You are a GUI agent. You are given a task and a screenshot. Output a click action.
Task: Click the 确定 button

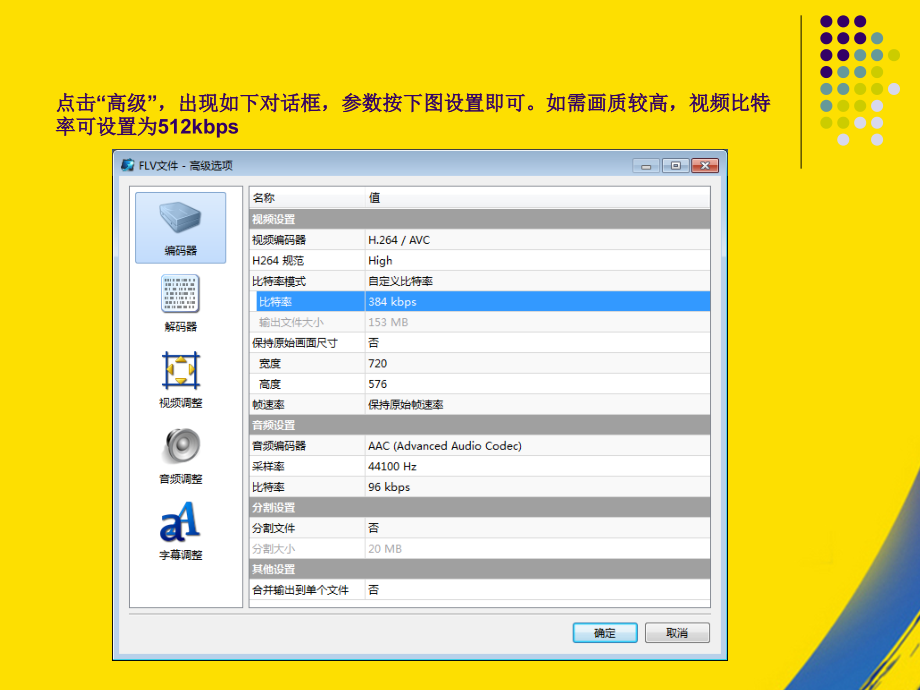(x=605, y=632)
